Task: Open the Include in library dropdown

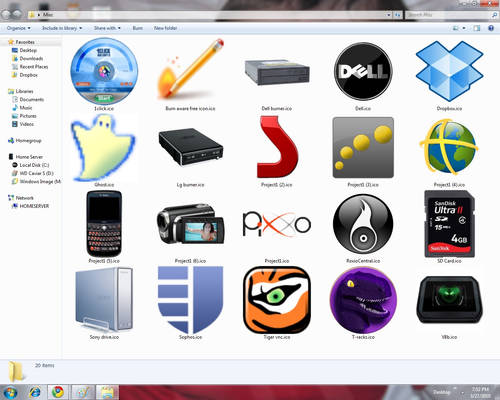Action: click(x=62, y=28)
